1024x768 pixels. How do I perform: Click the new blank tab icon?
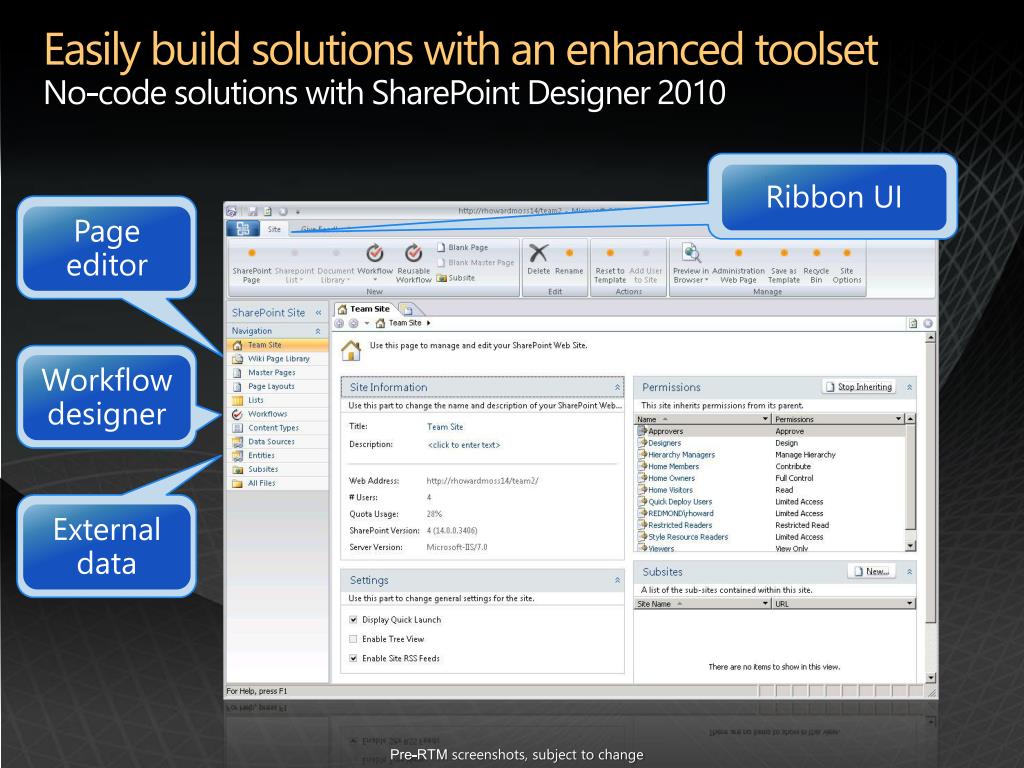[x=407, y=310]
